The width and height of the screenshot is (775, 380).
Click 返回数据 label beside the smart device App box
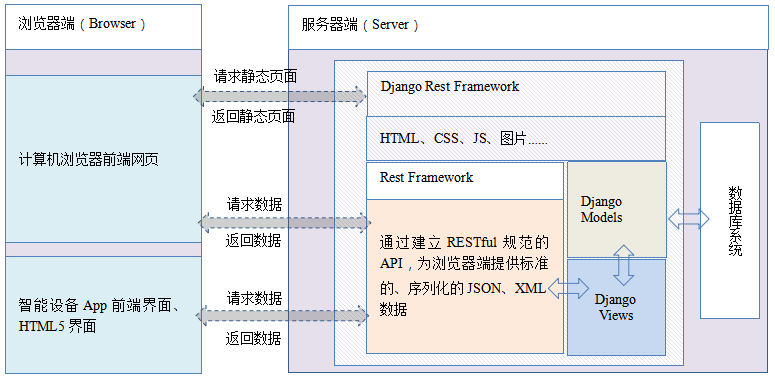pyautogui.click(x=254, y=338)
